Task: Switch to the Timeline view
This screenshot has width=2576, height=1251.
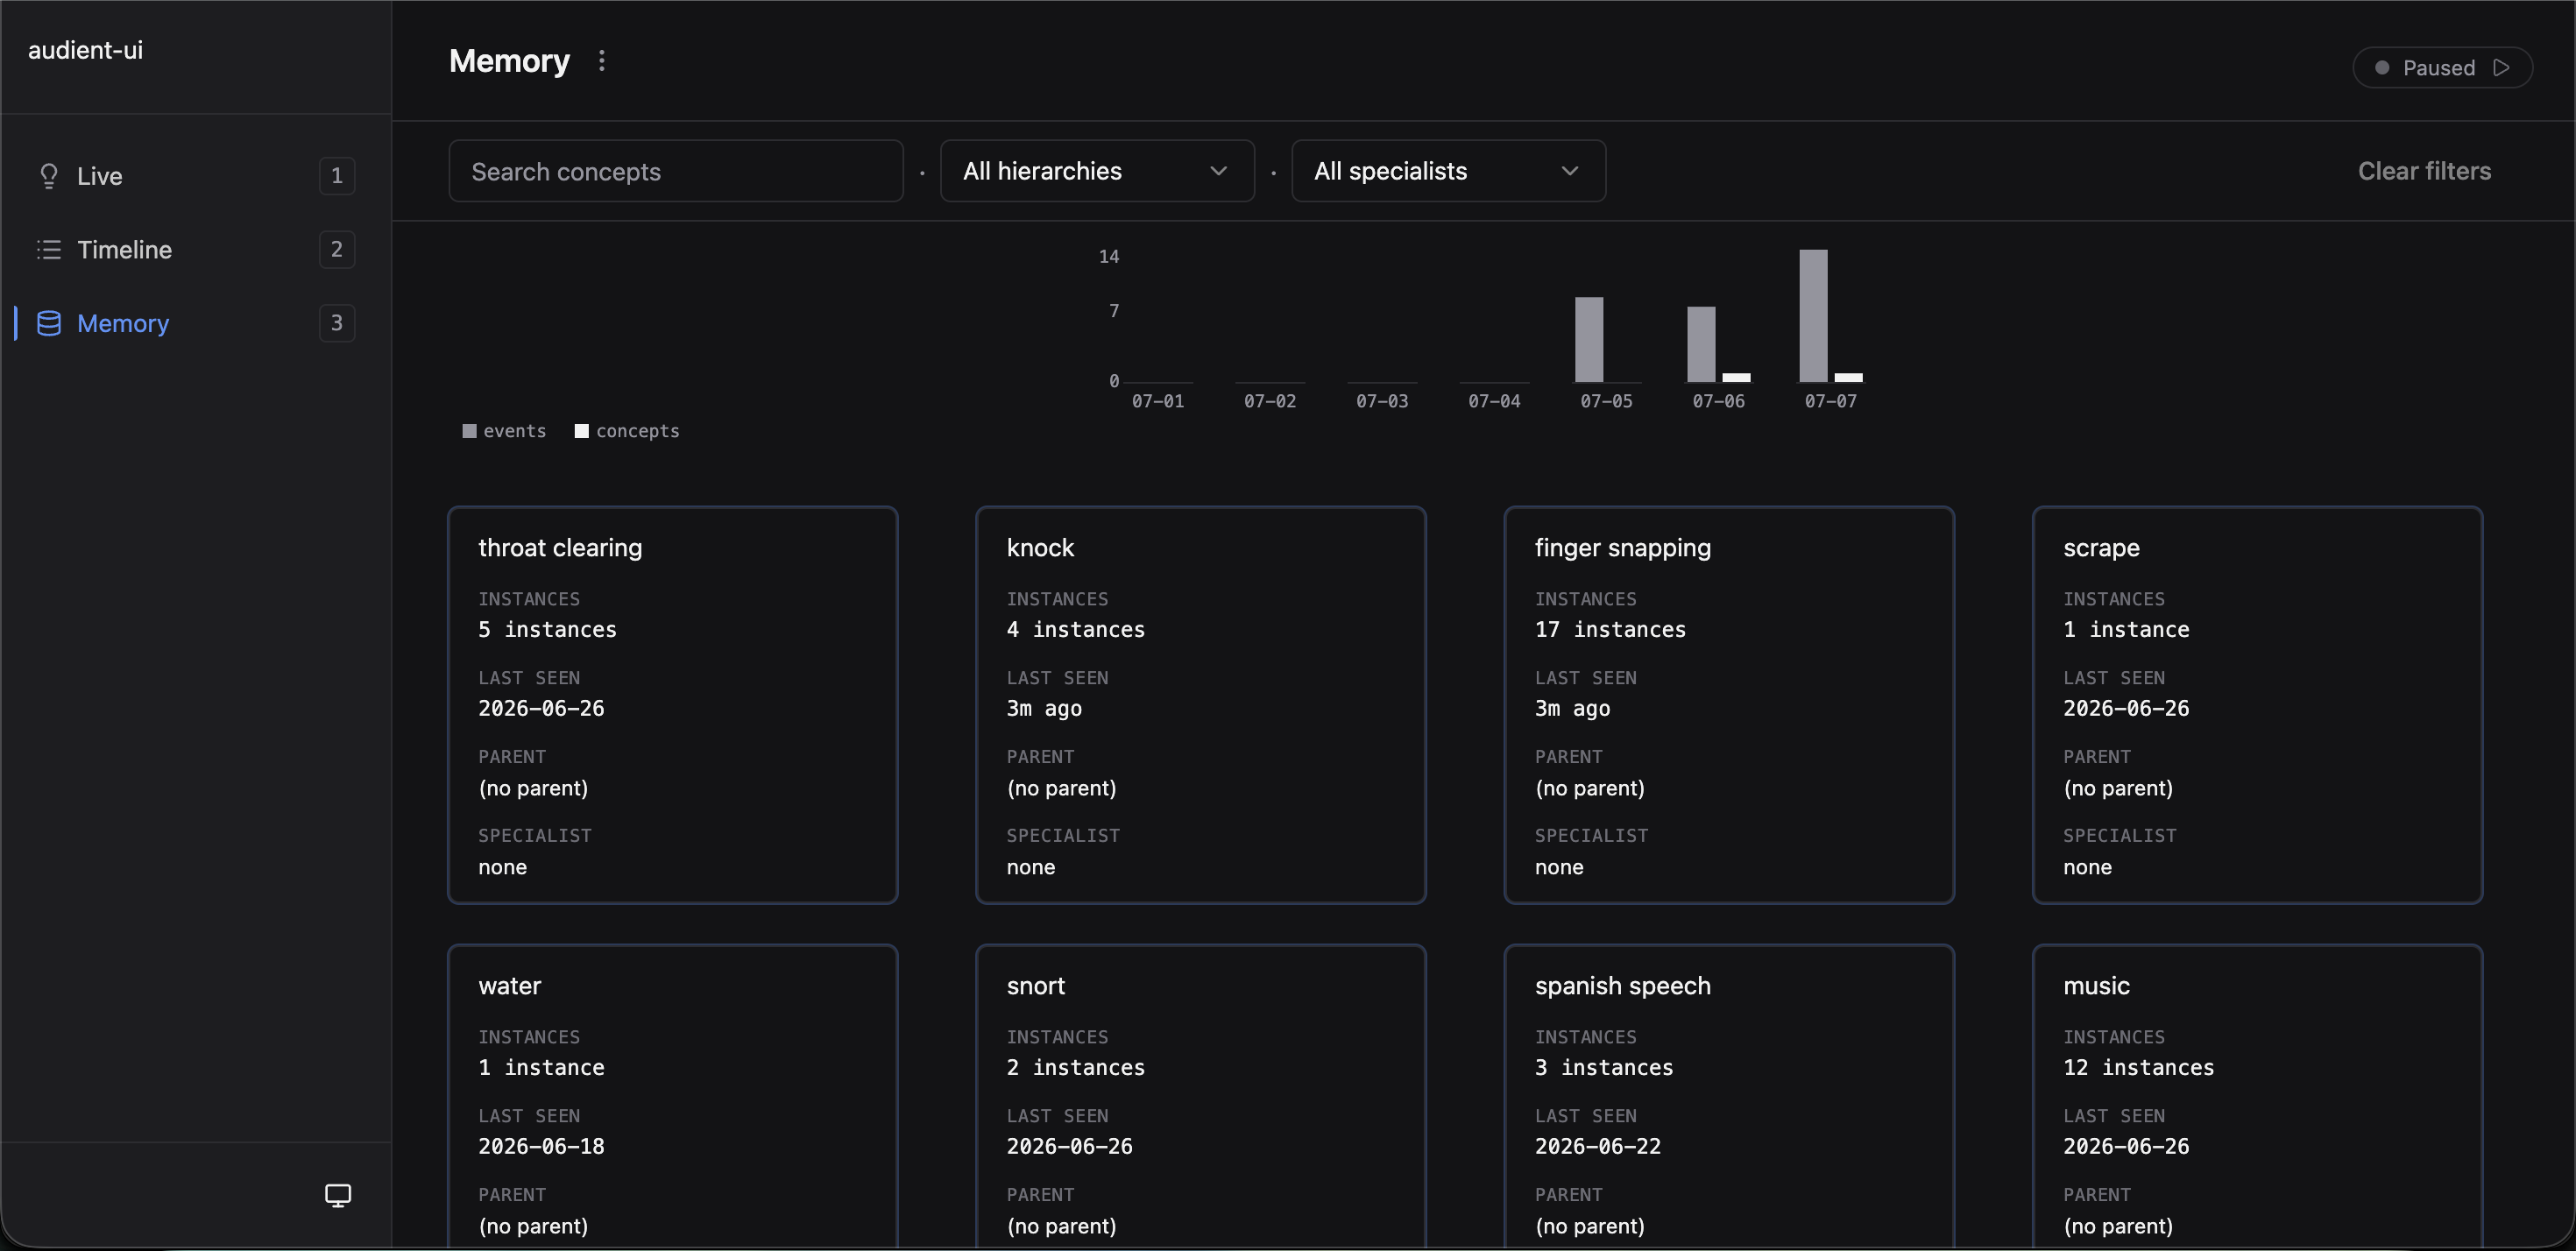Action: (195, 250)
